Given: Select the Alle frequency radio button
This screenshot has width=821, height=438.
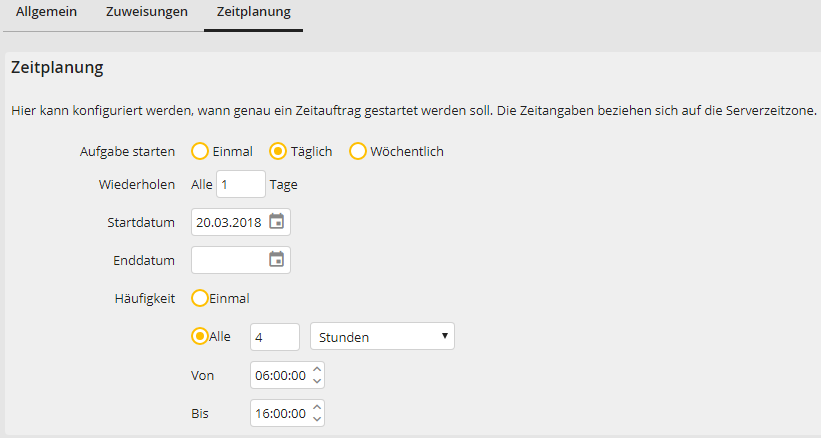Looking at the screenshot, I should (200, 337).
